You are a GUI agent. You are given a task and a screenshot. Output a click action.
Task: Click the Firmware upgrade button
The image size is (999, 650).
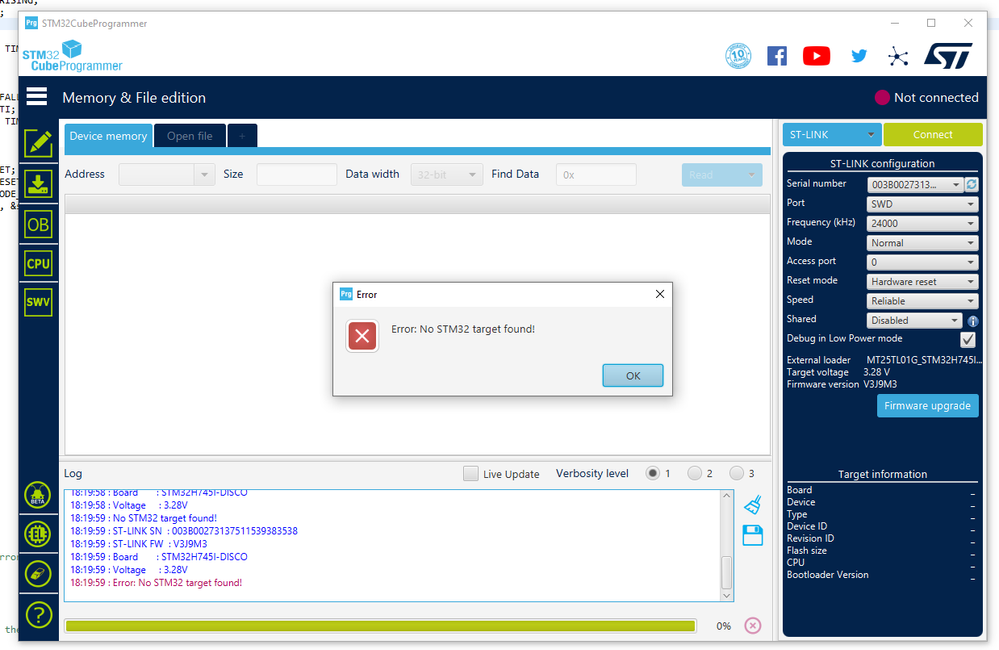point(927,406)
